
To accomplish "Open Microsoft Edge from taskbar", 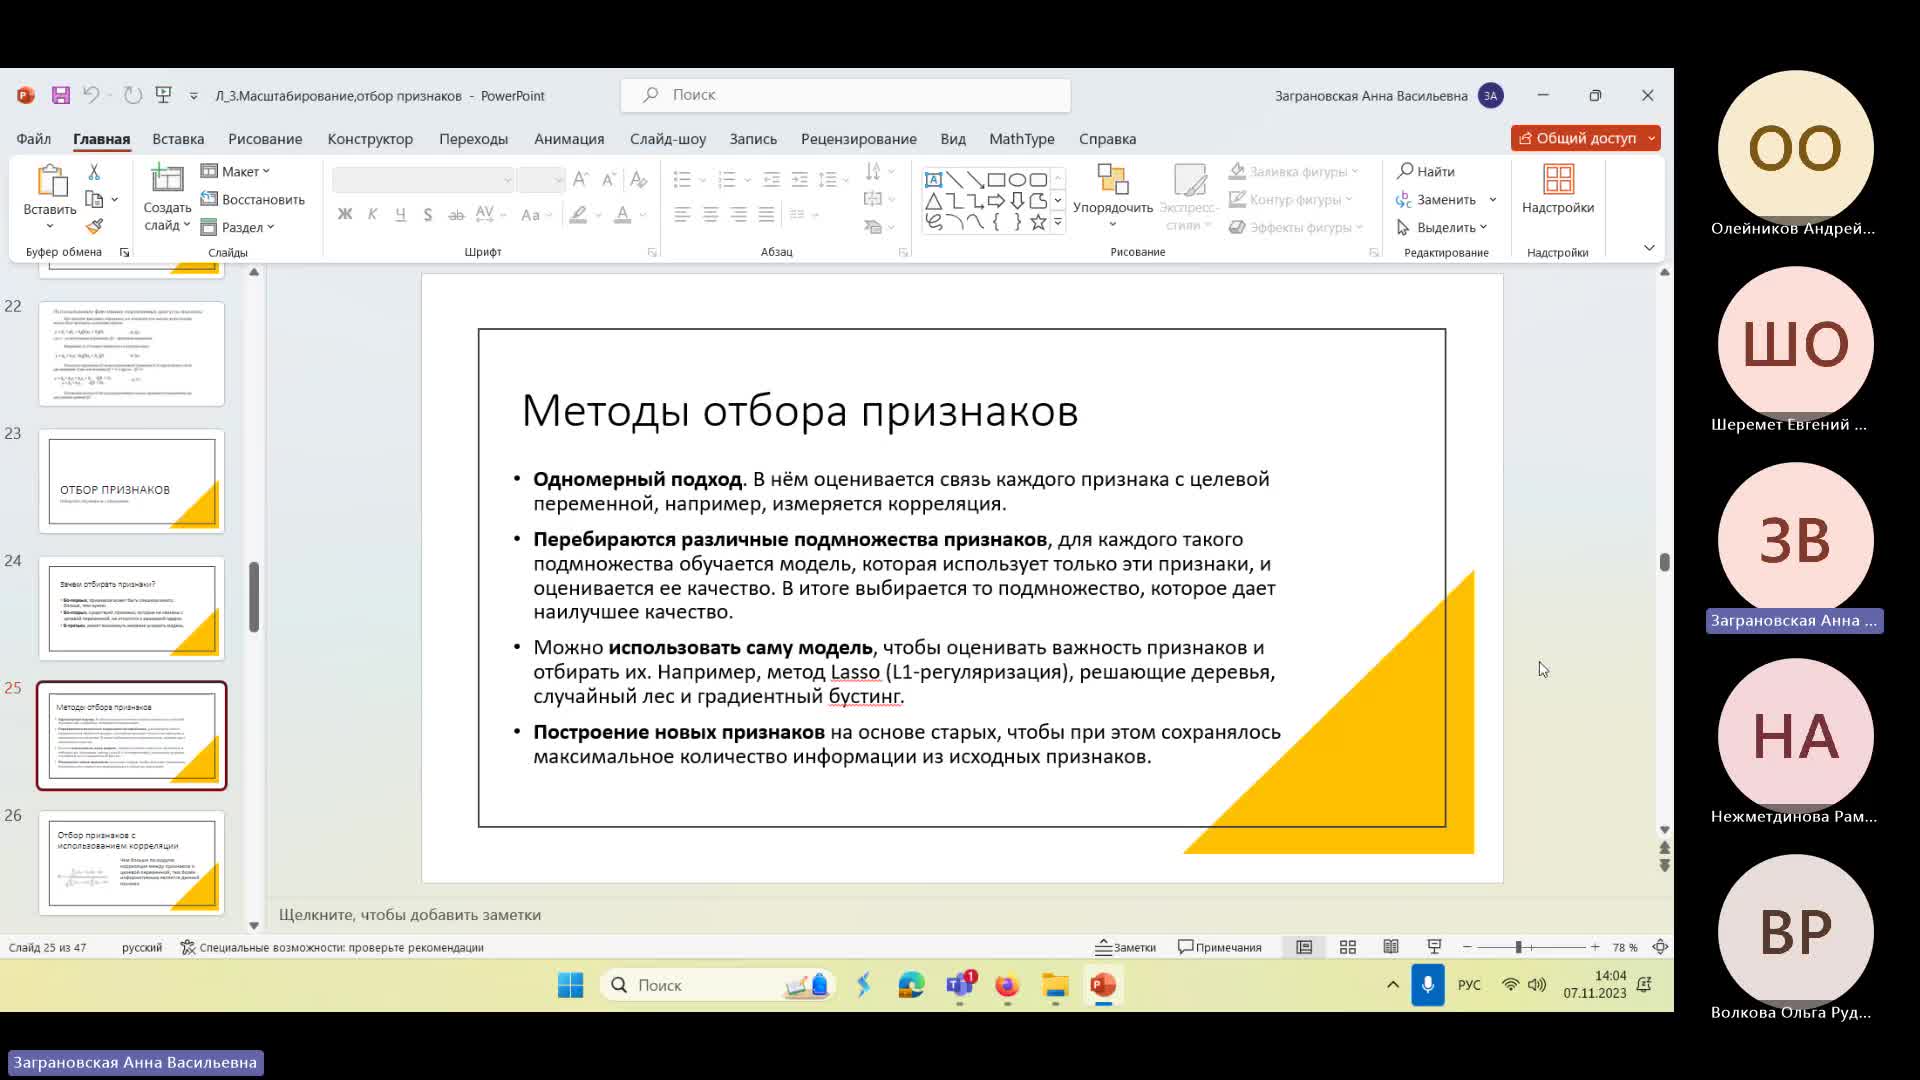I will 911,985.
